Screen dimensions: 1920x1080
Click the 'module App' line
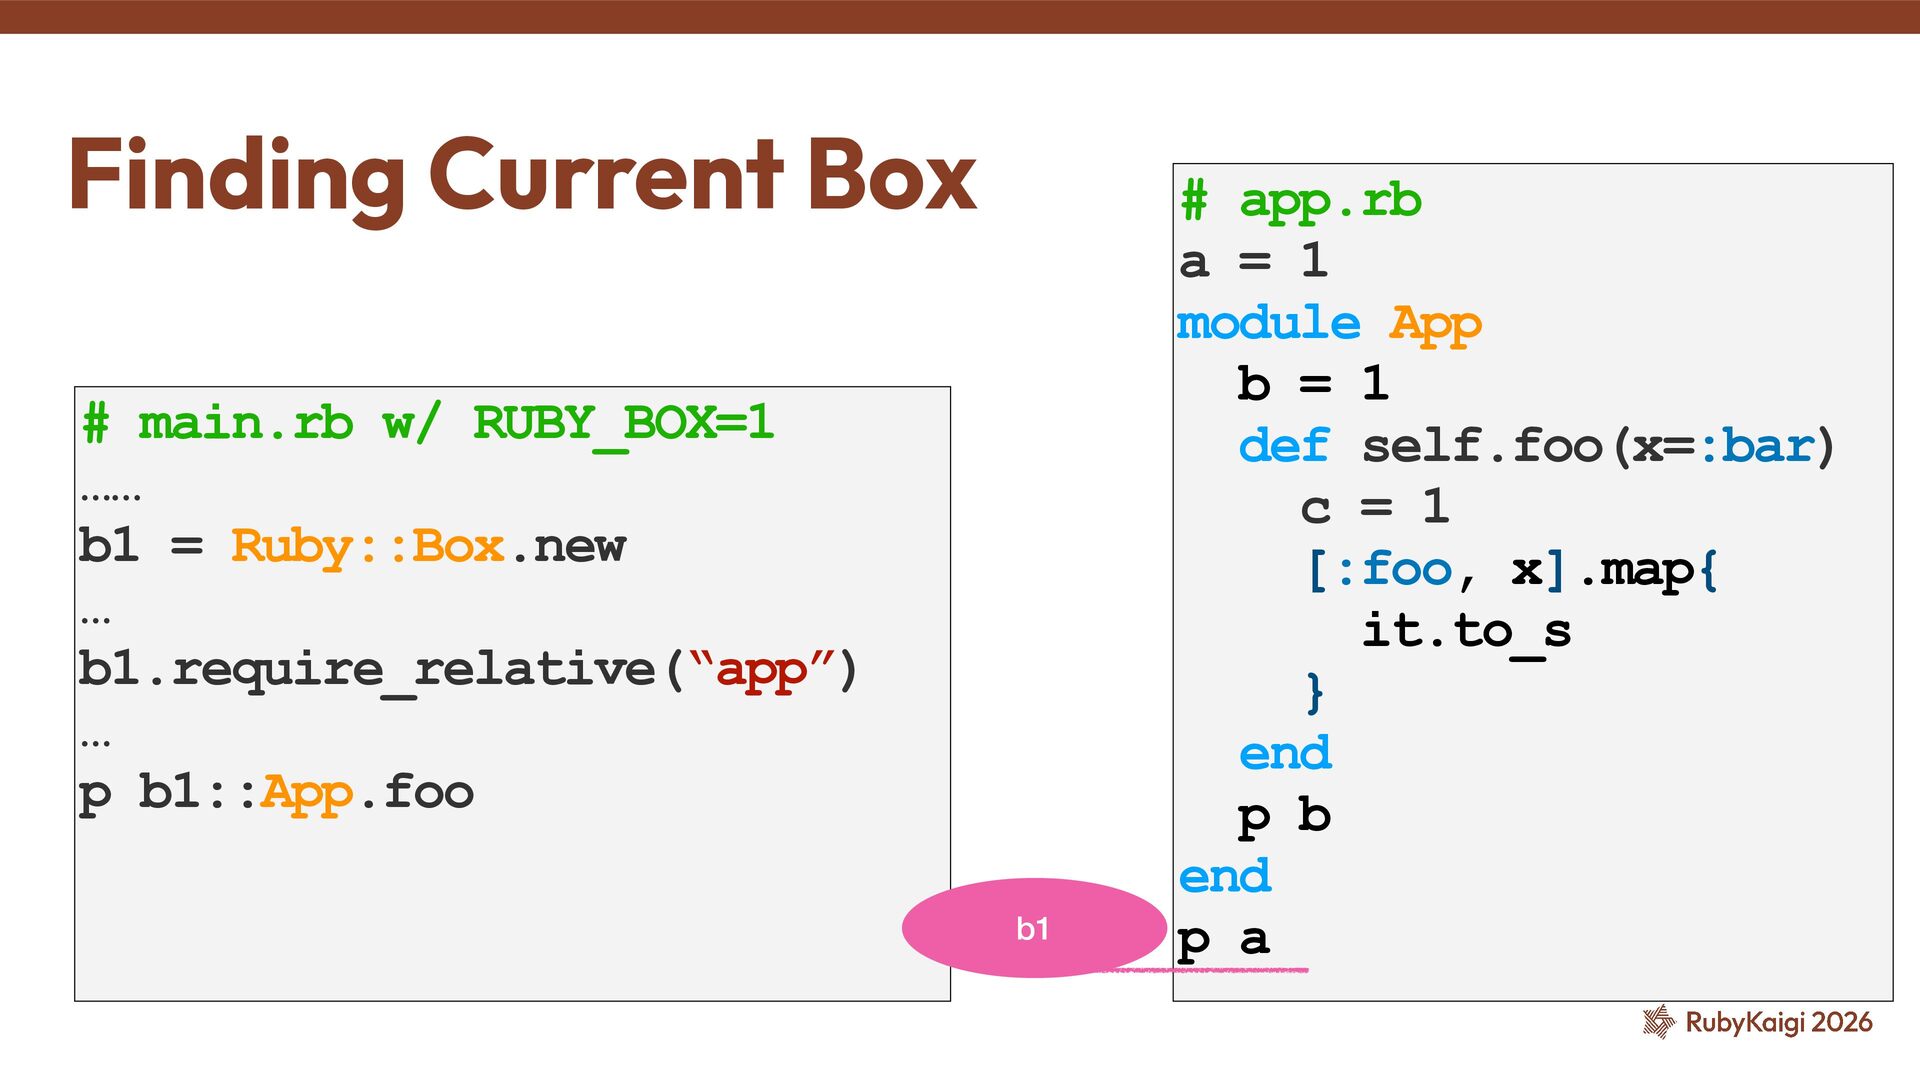1328,324
